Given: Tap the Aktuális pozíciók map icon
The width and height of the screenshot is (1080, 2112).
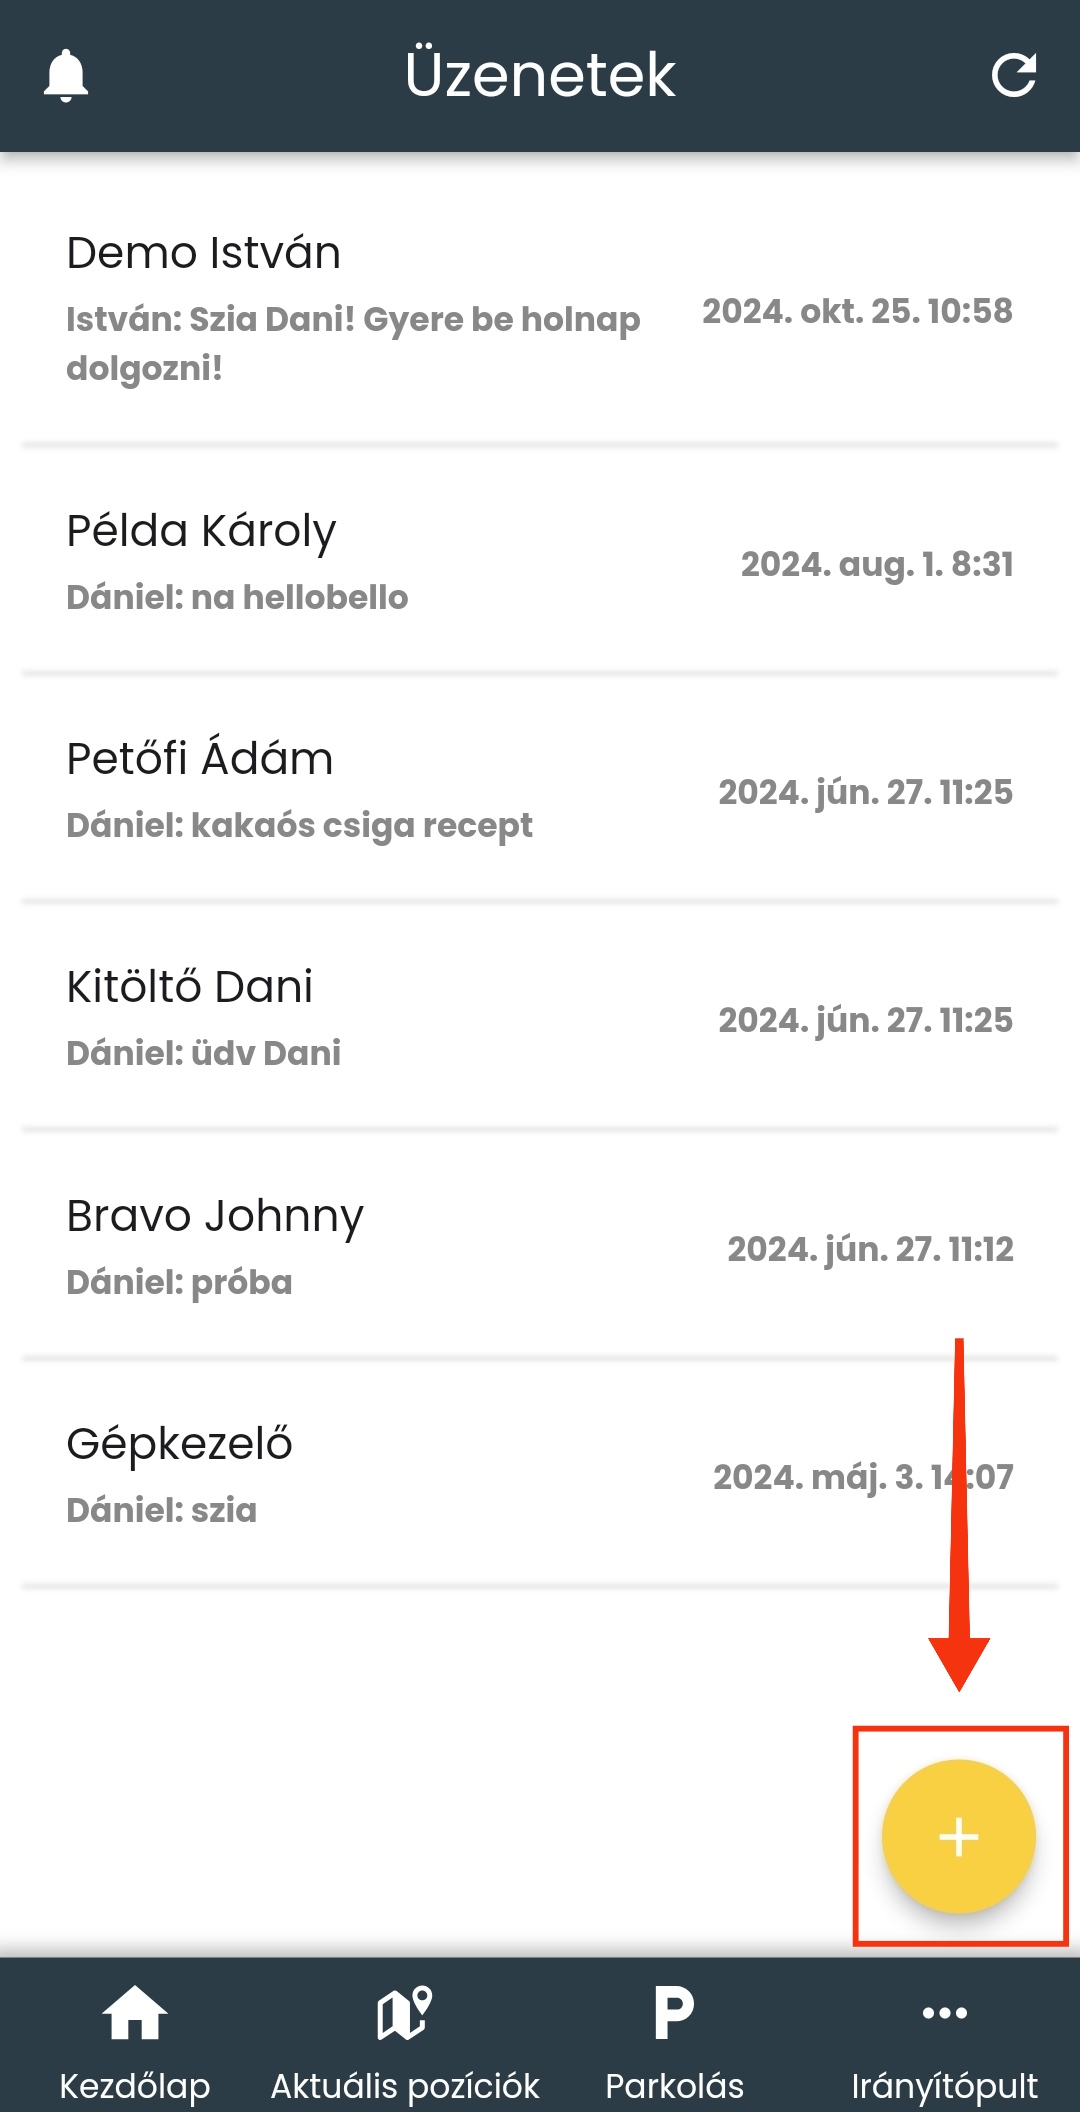Looking at the screenshot, I should pos(404,2012).
